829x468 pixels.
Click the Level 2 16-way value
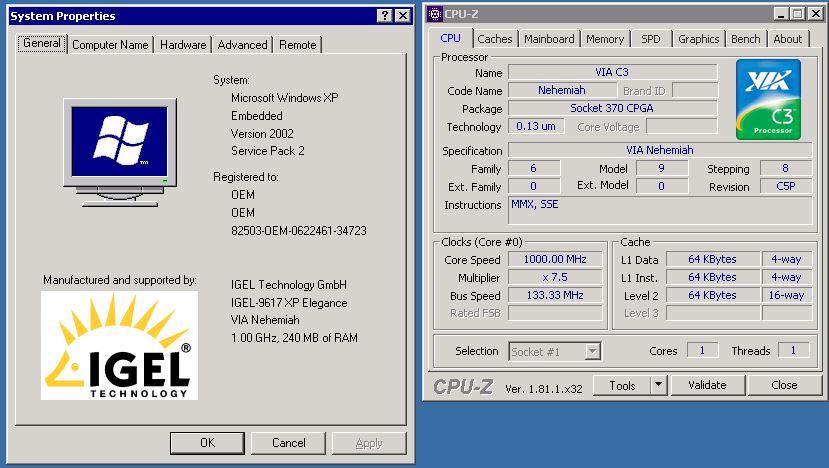pos(787,295)
